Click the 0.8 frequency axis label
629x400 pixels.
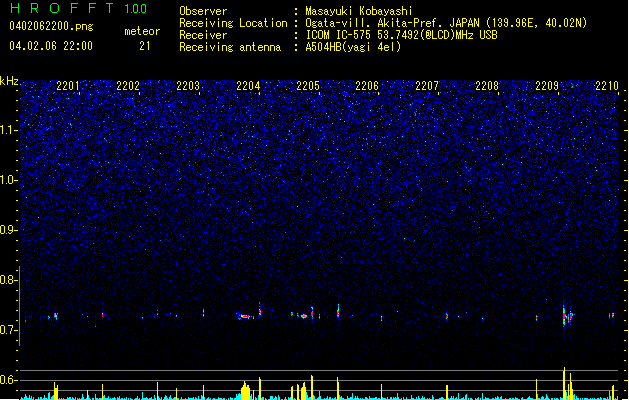click(8, 280)
